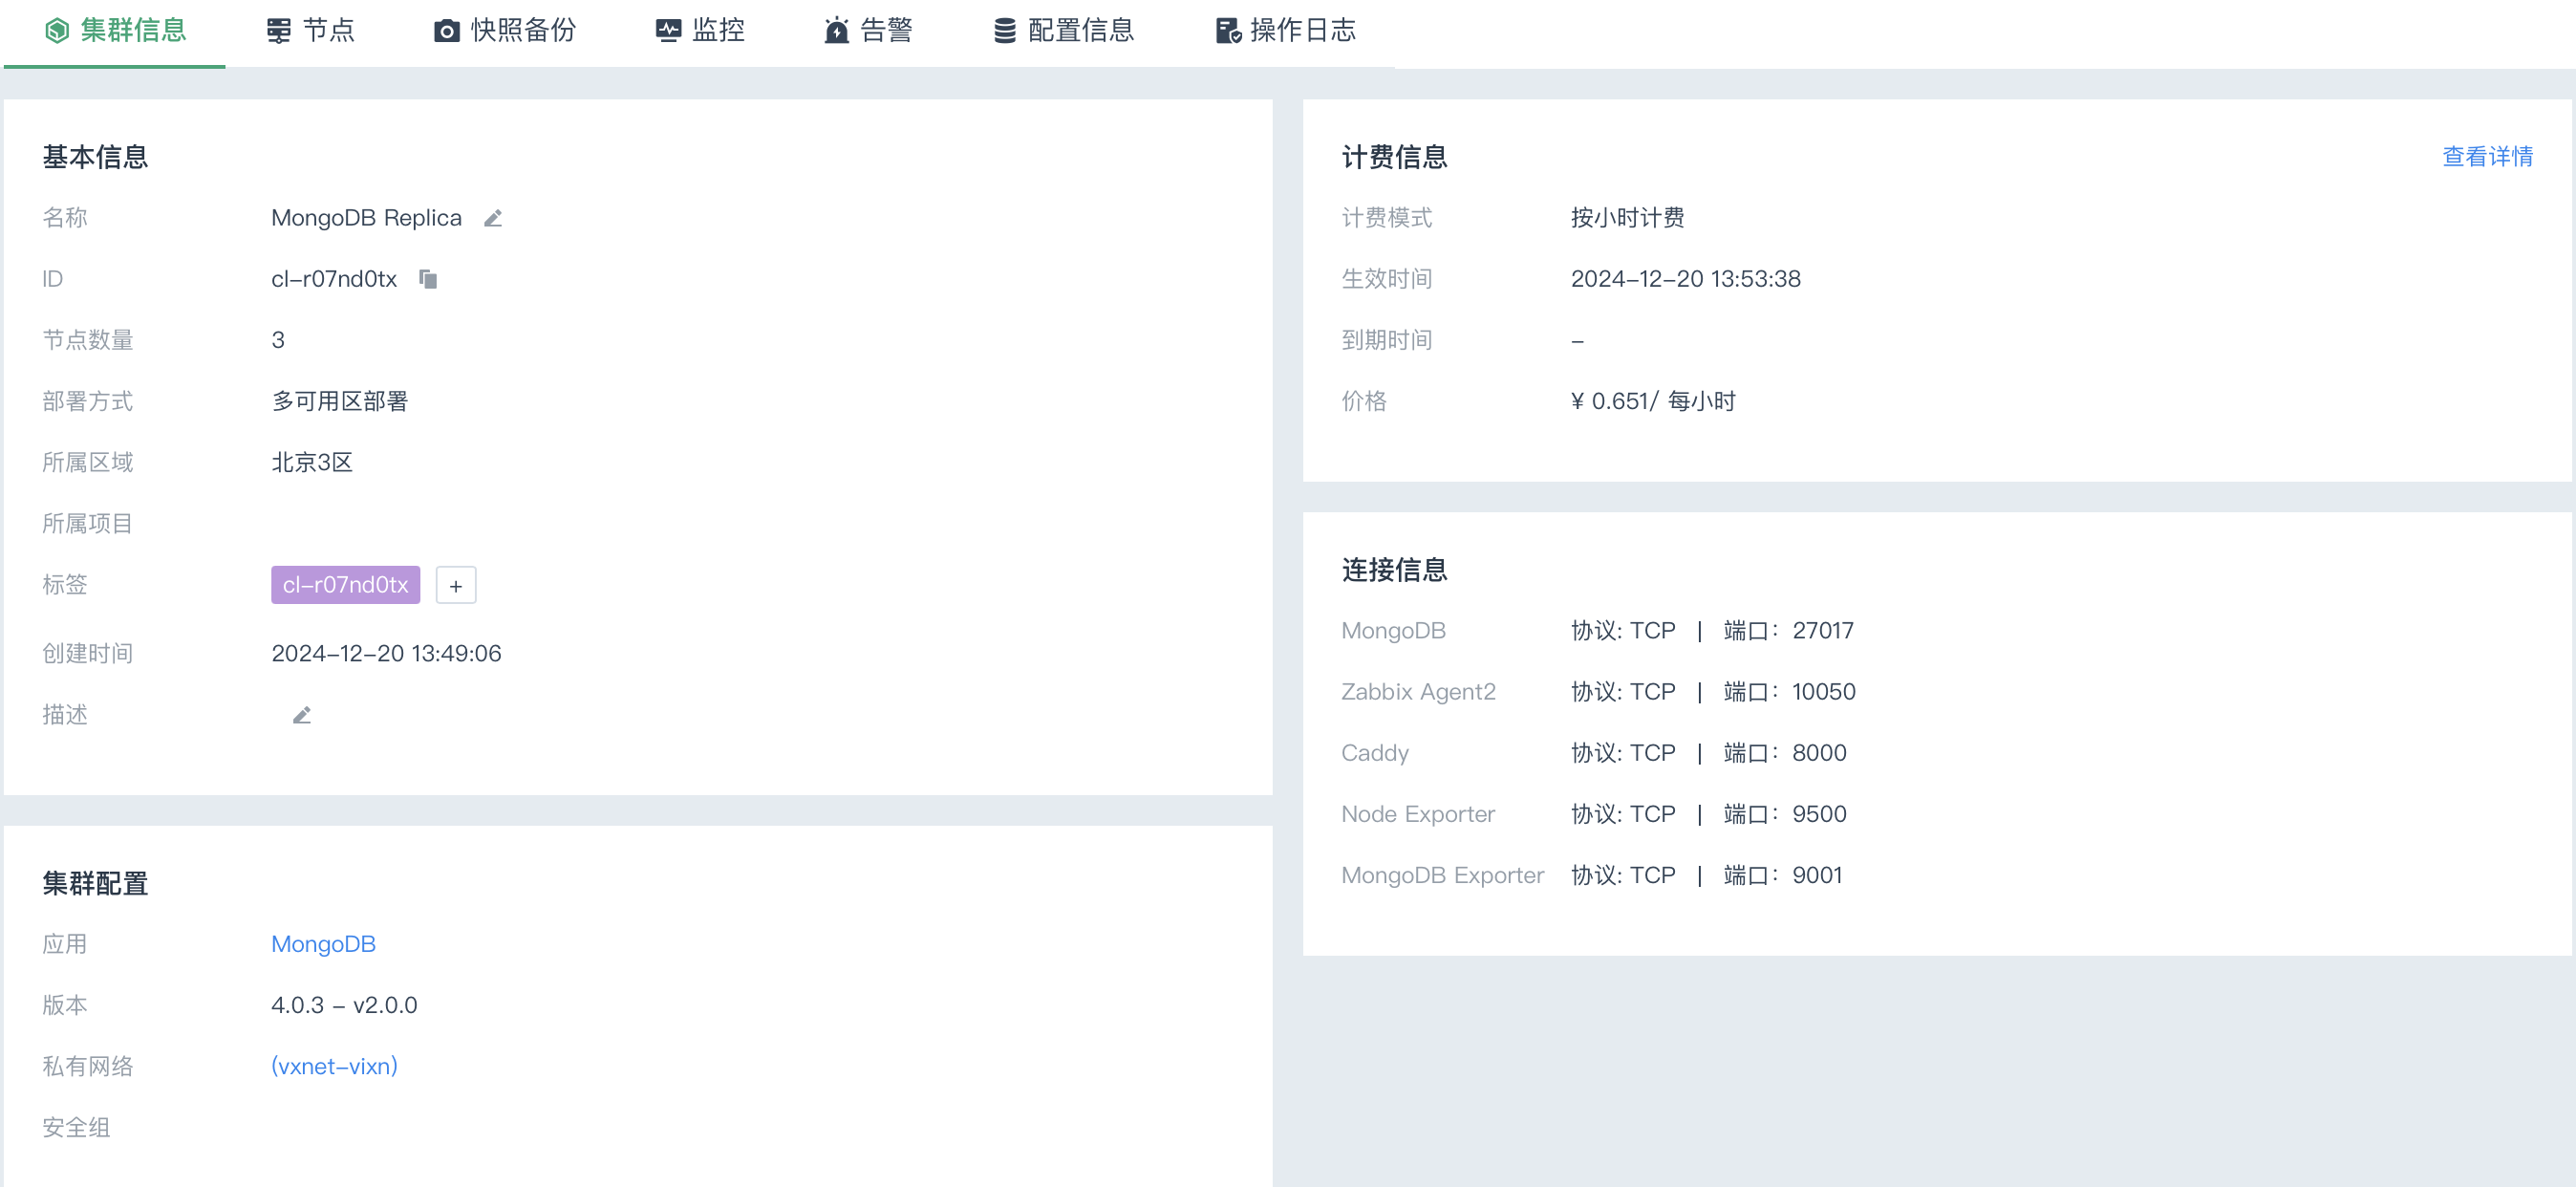Click the edit pencil next to MongoDB Replica

click(493, 218)
